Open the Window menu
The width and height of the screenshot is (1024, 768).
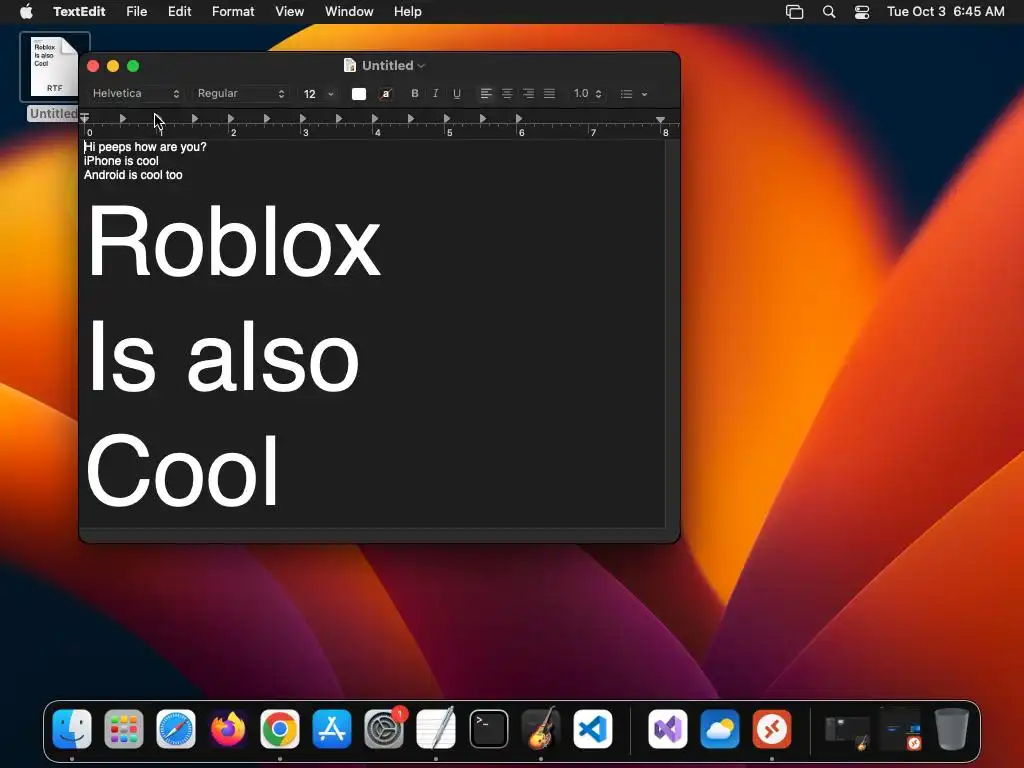pyautogui.click(x=349, y=11)
